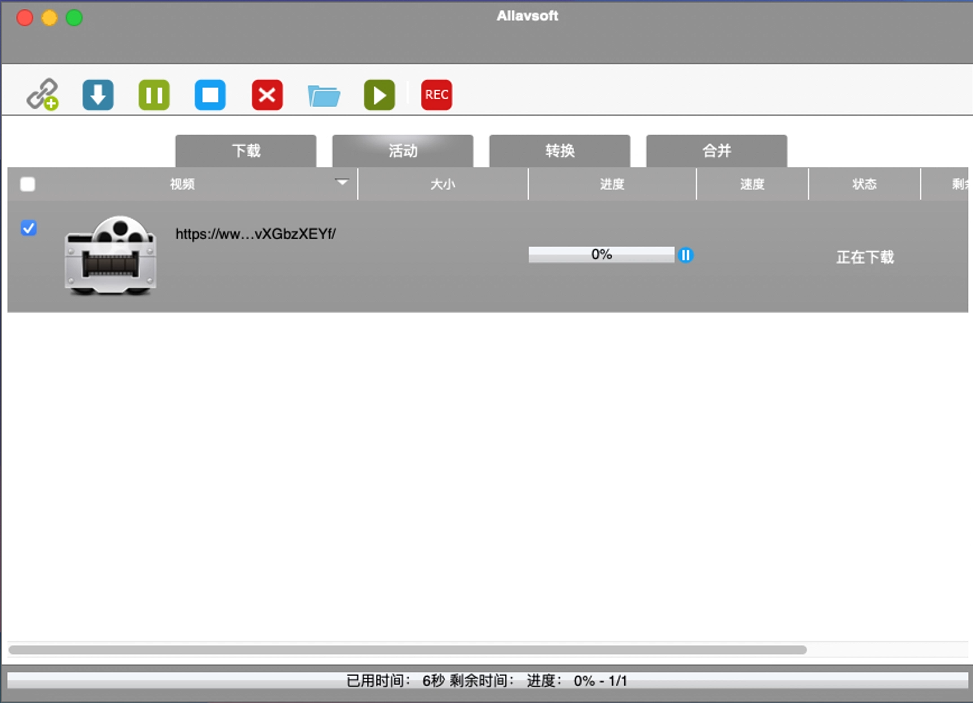Click the green play icon
The height and width of the screenshot is (703, 973).
point(379,95)
